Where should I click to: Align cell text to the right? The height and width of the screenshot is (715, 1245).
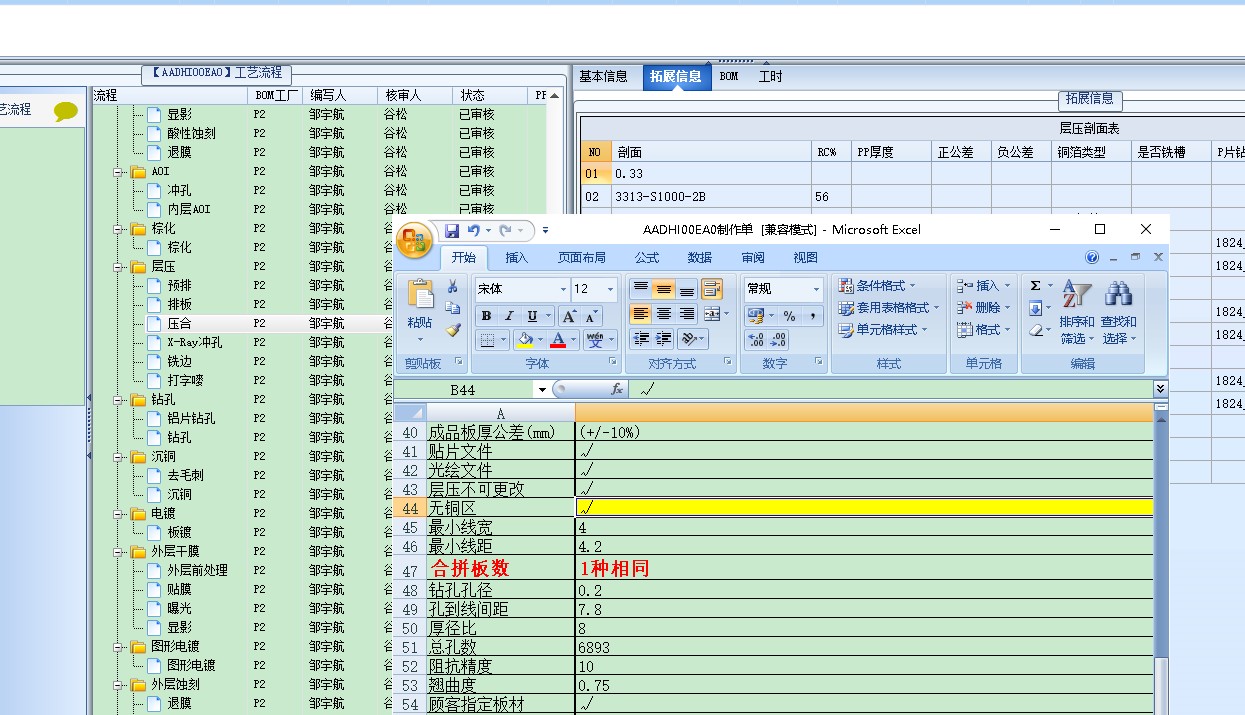(687, 314)
